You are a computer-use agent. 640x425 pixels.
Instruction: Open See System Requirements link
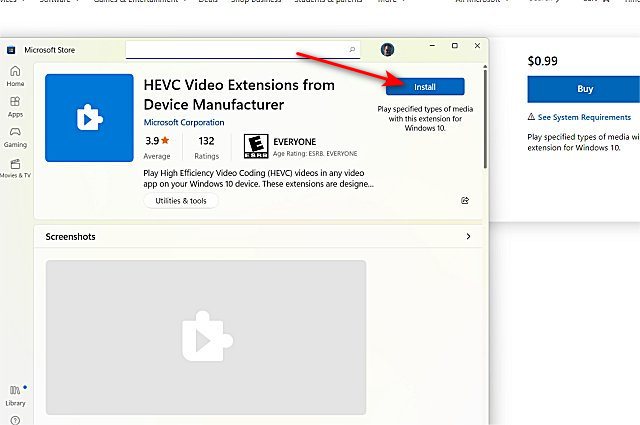(x=585, y=117)
